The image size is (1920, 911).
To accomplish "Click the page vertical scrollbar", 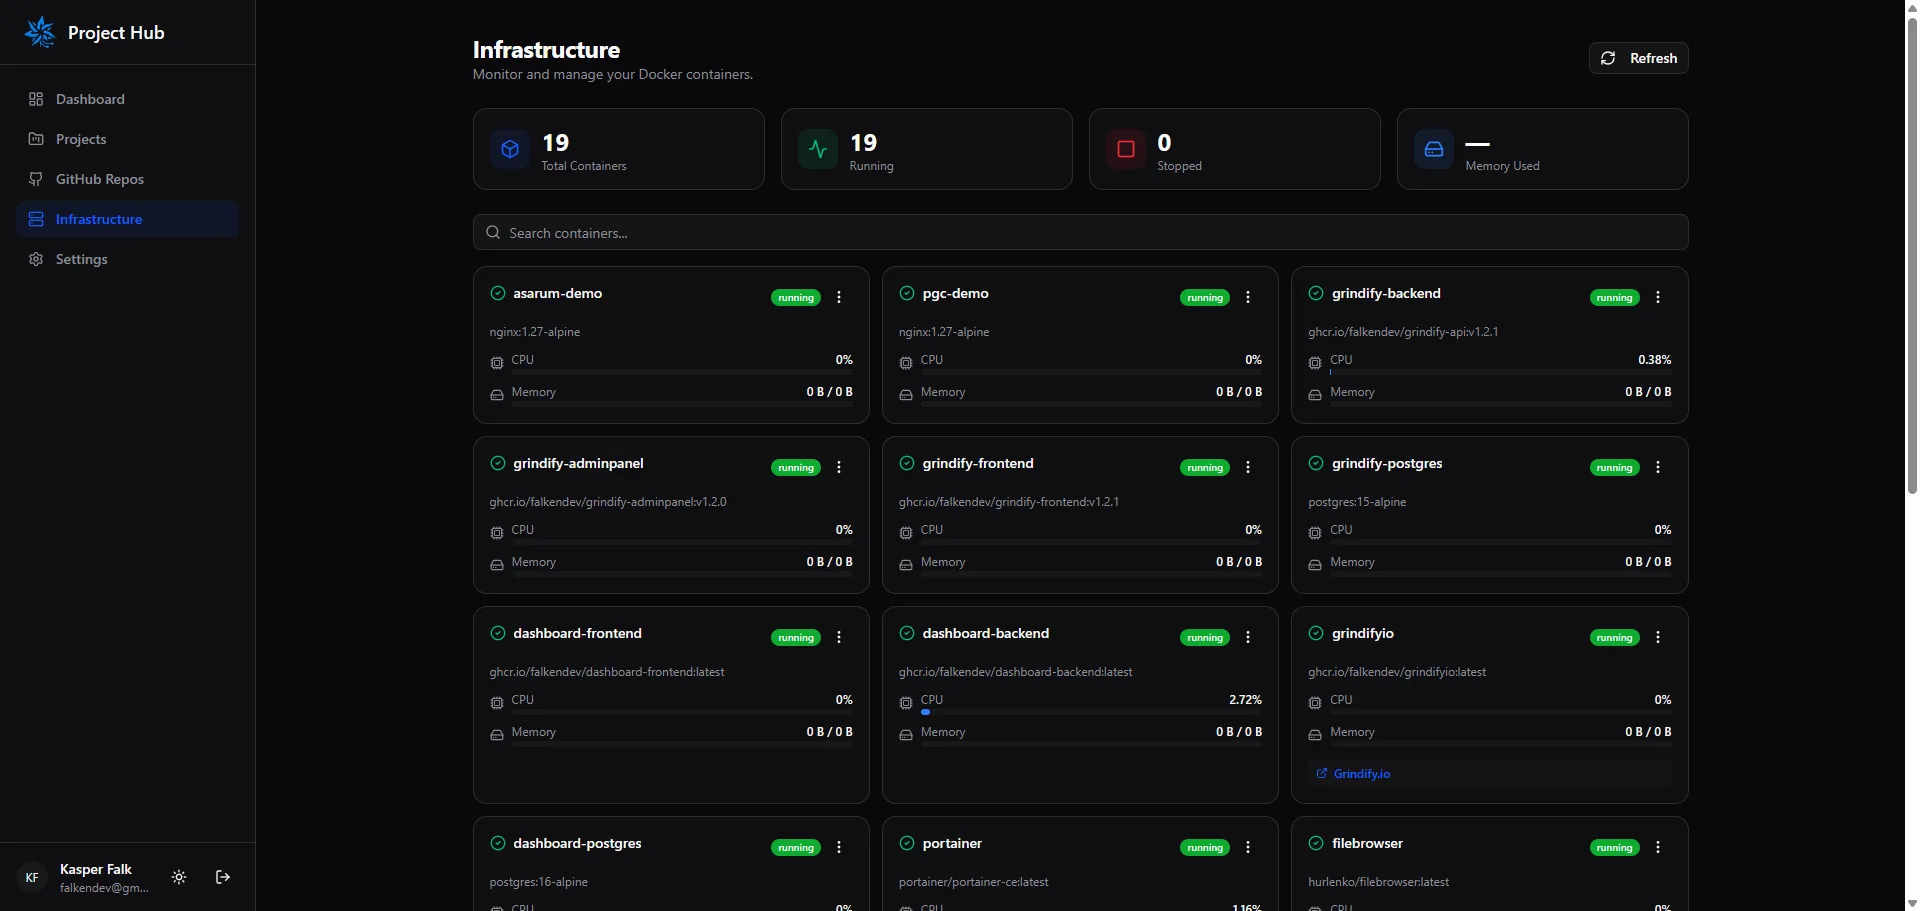I will click(x=1912, y=255).
